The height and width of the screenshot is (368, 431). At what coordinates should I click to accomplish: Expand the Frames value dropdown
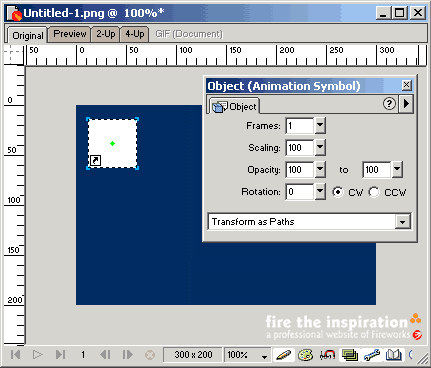pos(320,126)
